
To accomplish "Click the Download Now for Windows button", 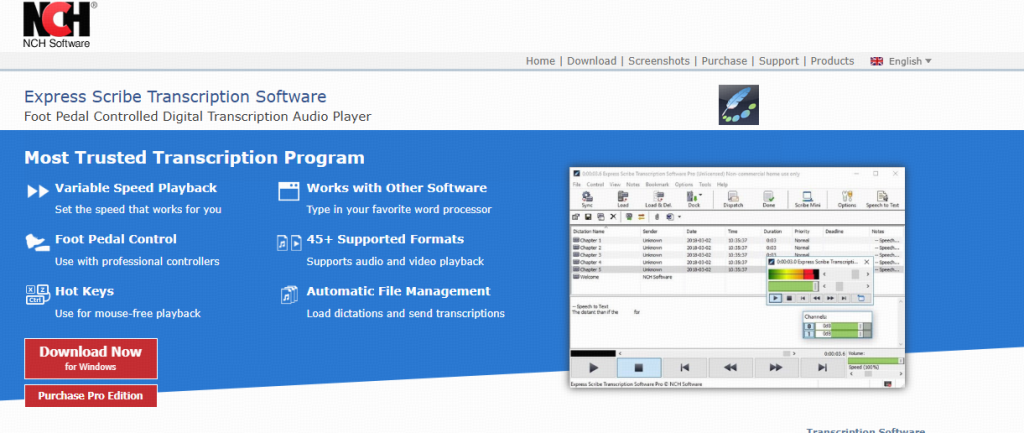I will [91, 358].
